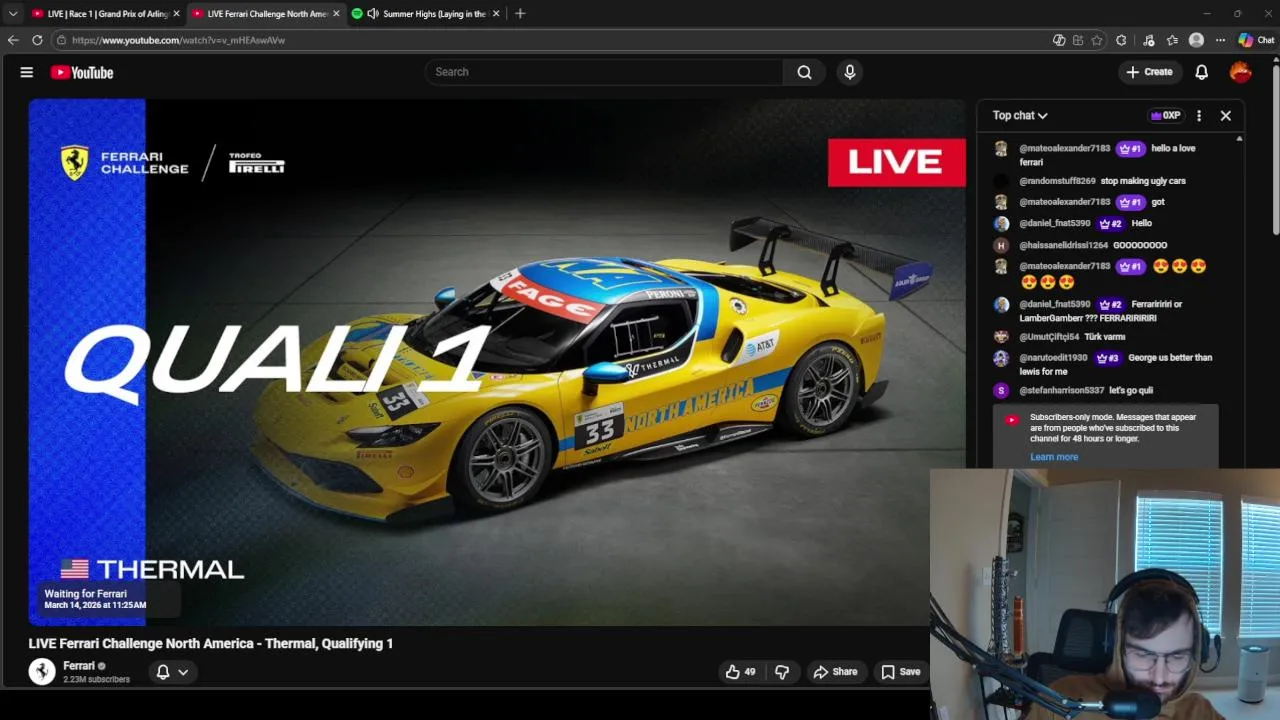Select @UmutÇiftçi54 chat username
The image size is (1280, 720).
coord(1049,337)
